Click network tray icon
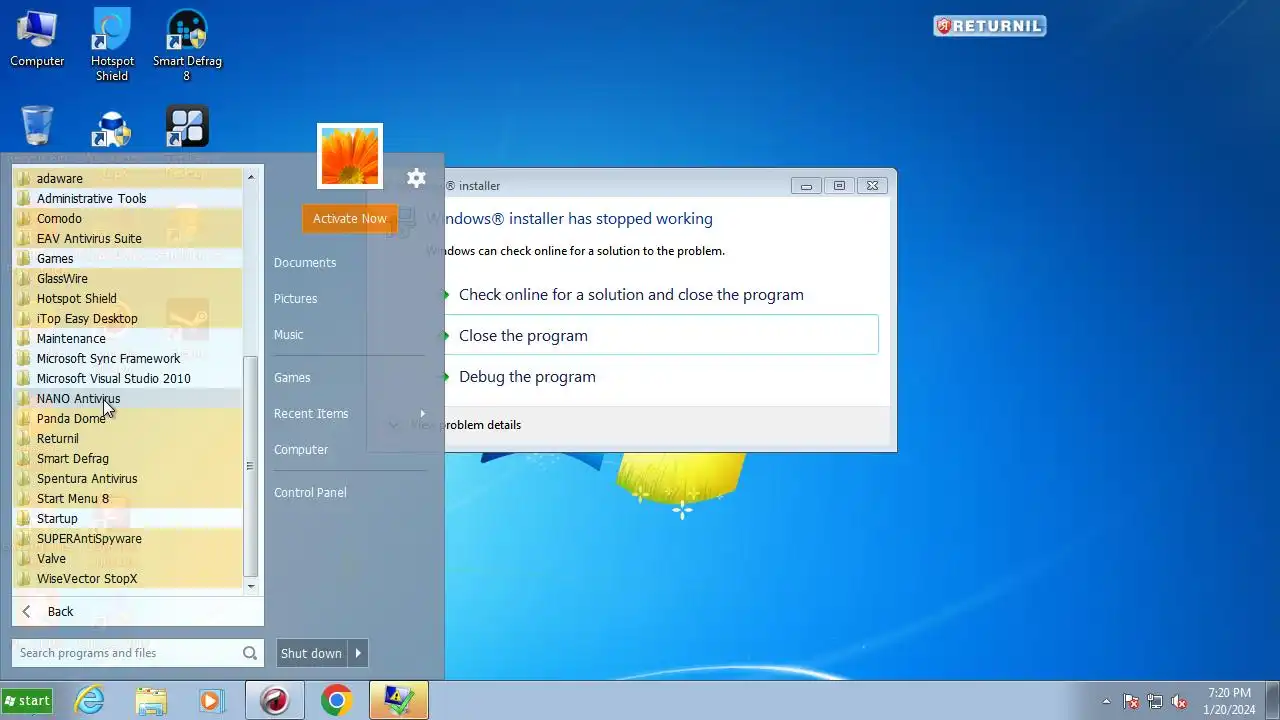 click(x=1155, y=702)
